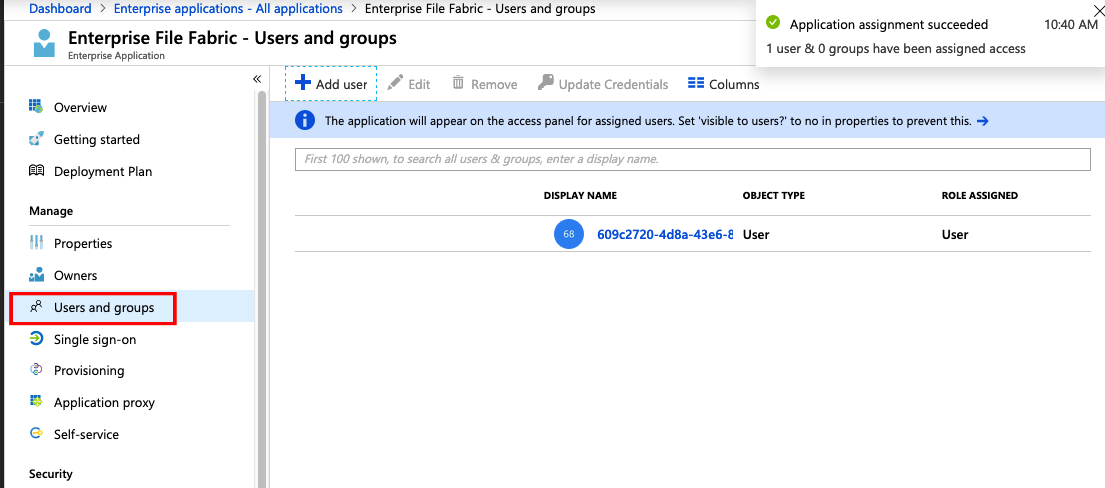
Task: Click the Self-service icon in sidebar
Action: pos(36,434)
